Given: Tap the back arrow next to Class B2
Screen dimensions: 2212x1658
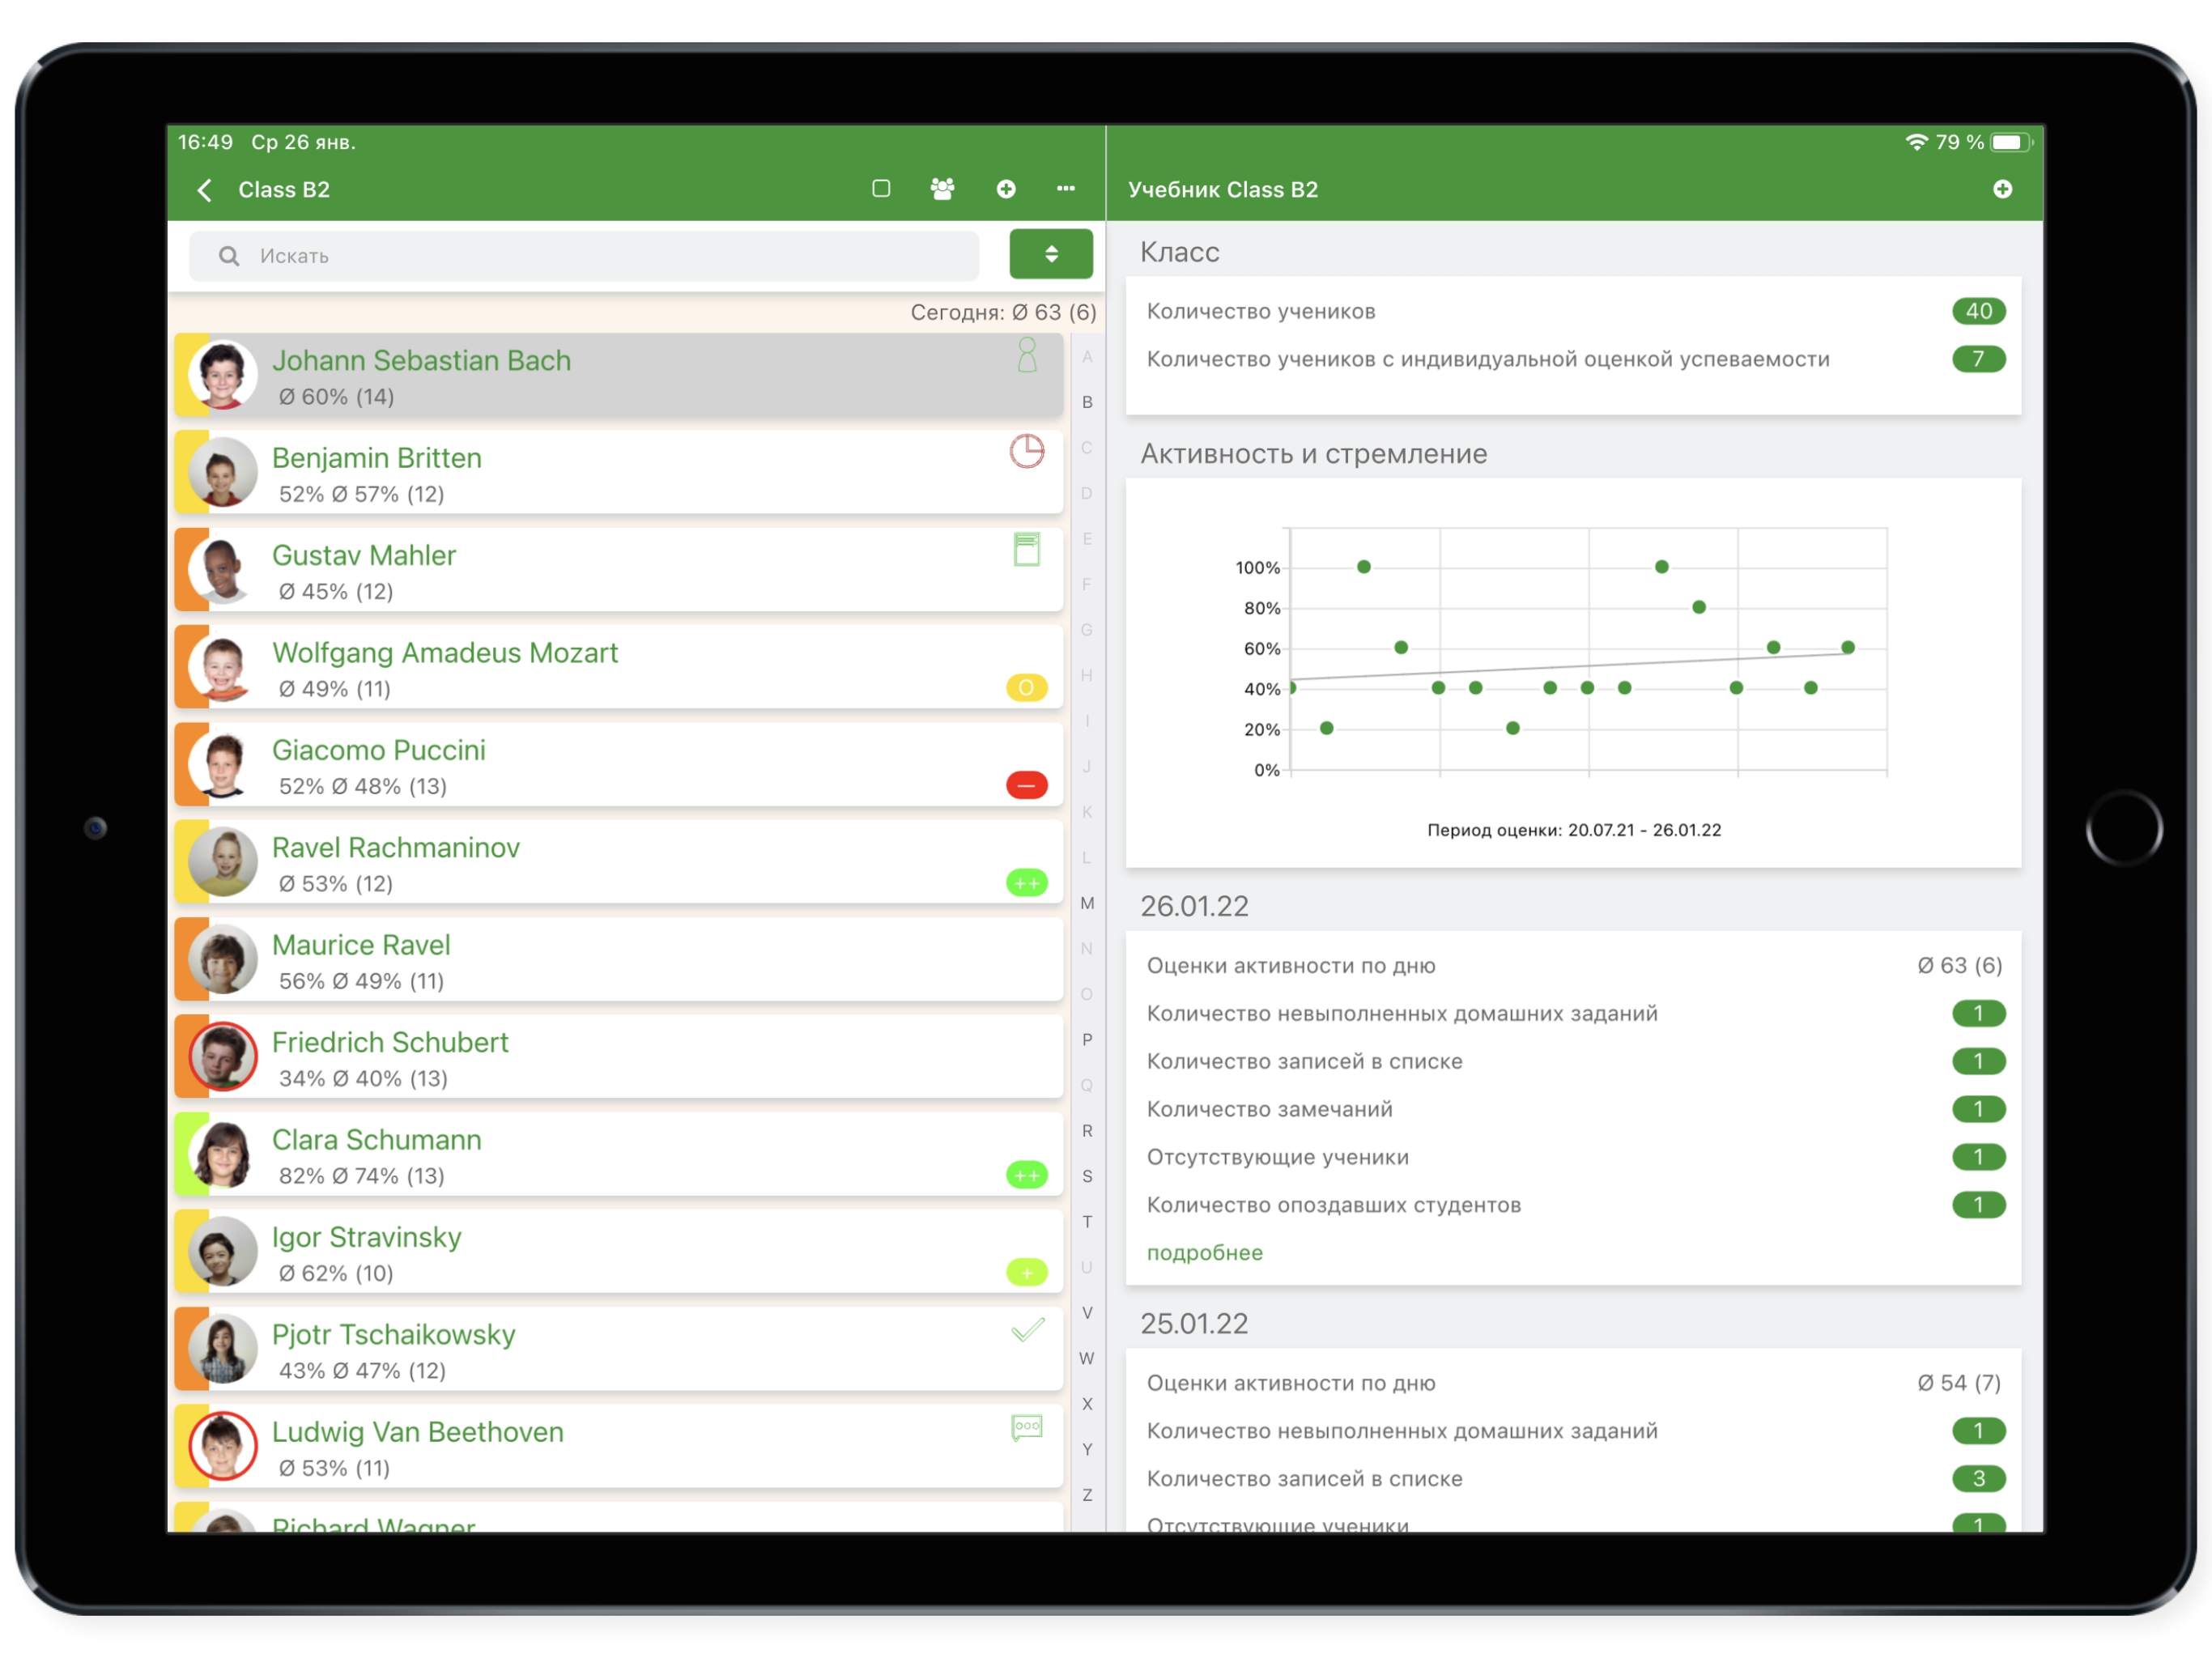Looking at the screenshot, I should point(205,190).
